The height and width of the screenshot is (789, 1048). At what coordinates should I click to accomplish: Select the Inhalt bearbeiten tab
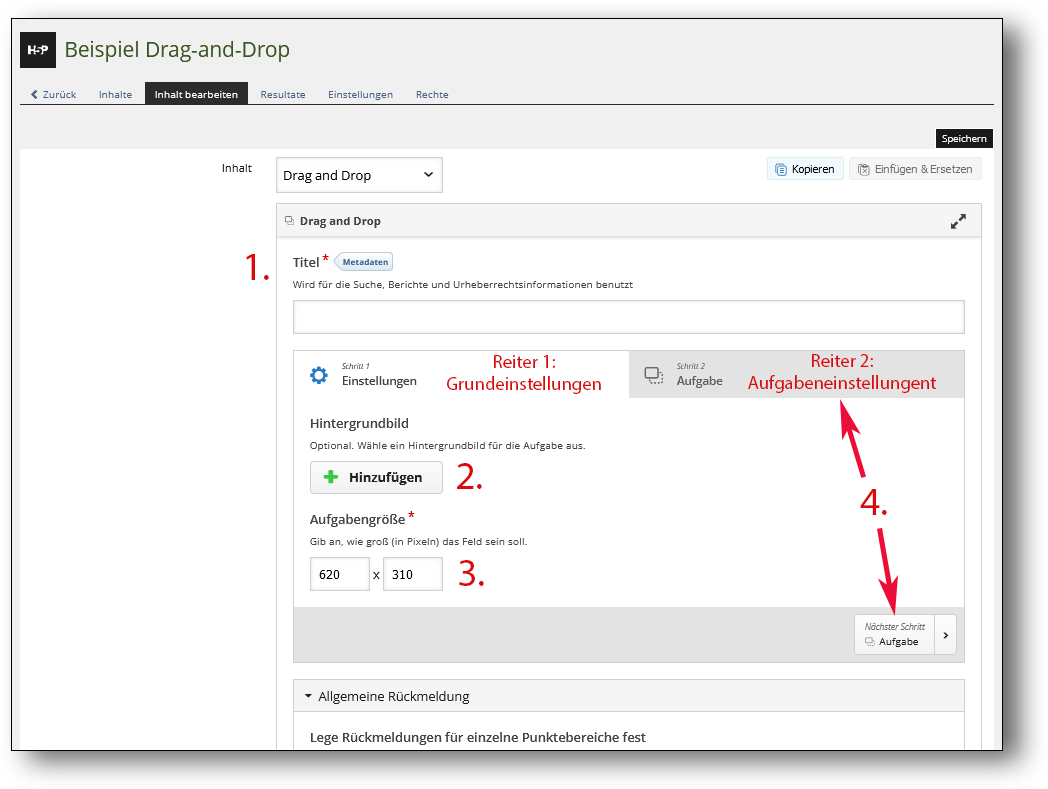(x=196, y=94)
